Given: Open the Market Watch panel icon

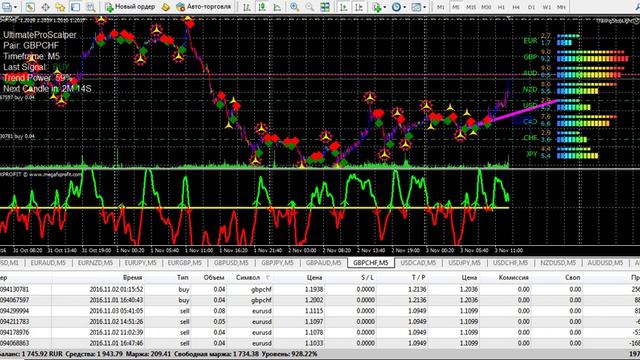Looking at the screenshot, I should (x=30, y=7).
